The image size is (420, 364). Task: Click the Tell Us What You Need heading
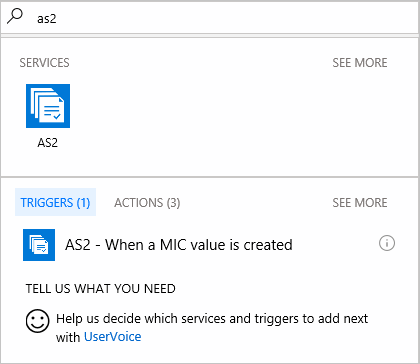point(100,289)
